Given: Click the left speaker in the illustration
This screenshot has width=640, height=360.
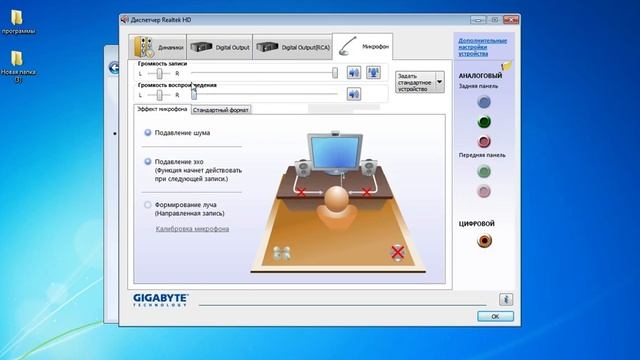Looking at the screenshot, I should point(304,167).
